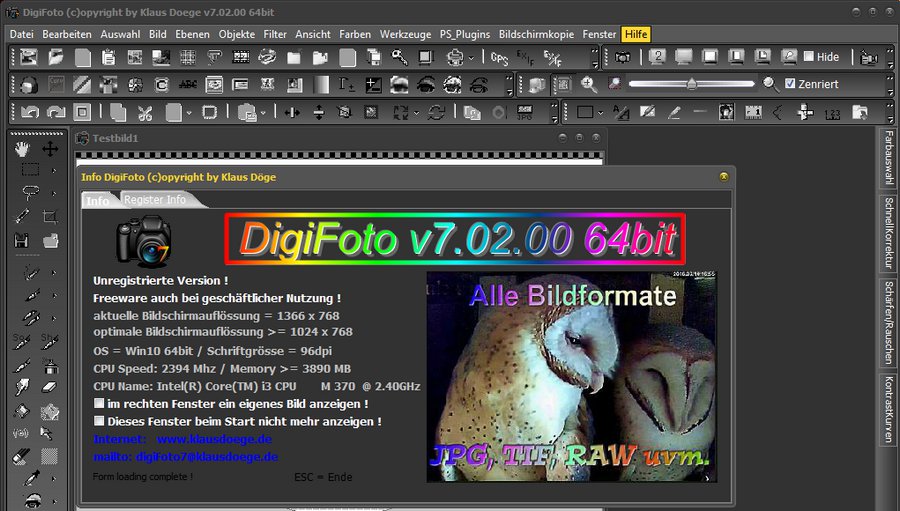This screenshot has height=511, width=900.
Task: Click the printer icon in top toolbar
Action: pos(455,57)
